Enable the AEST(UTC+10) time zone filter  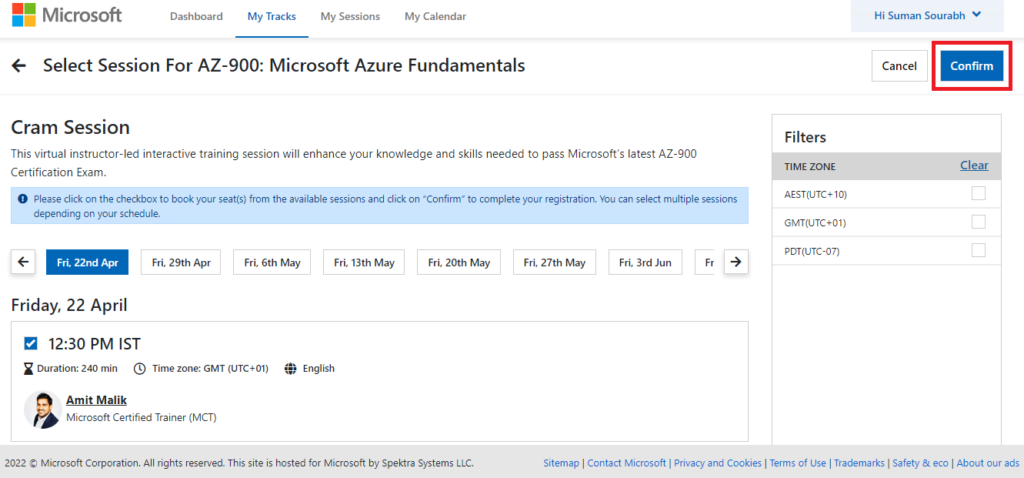click(978, 193)
